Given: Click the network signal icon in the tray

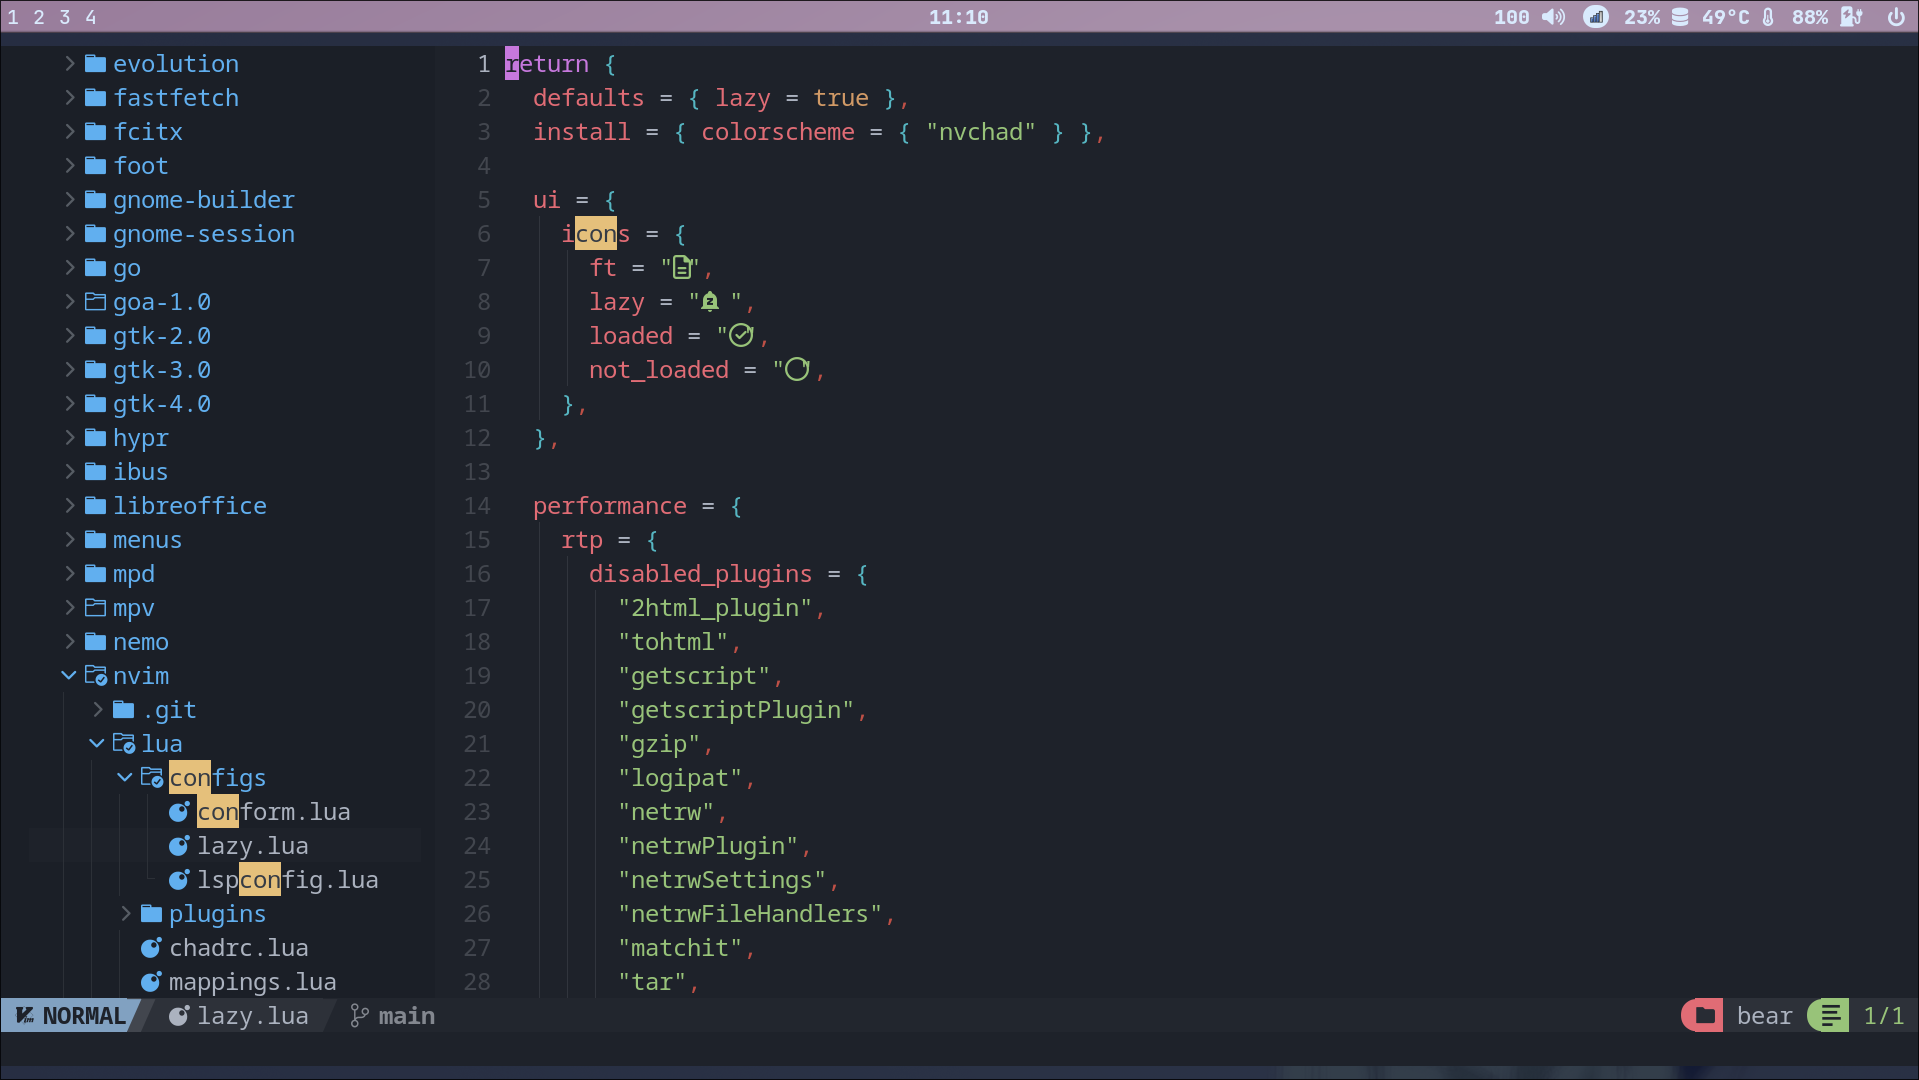Looking at the screenshot, I should tap(1595, 16).
